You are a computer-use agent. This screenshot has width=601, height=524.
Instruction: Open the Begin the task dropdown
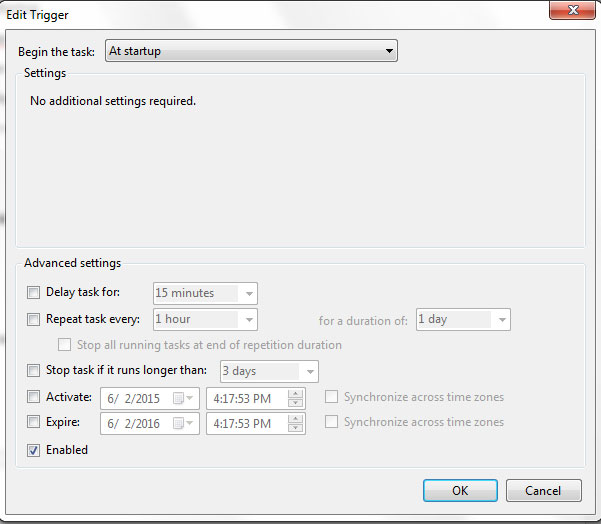pyautogui.click(x=251, y=51)
